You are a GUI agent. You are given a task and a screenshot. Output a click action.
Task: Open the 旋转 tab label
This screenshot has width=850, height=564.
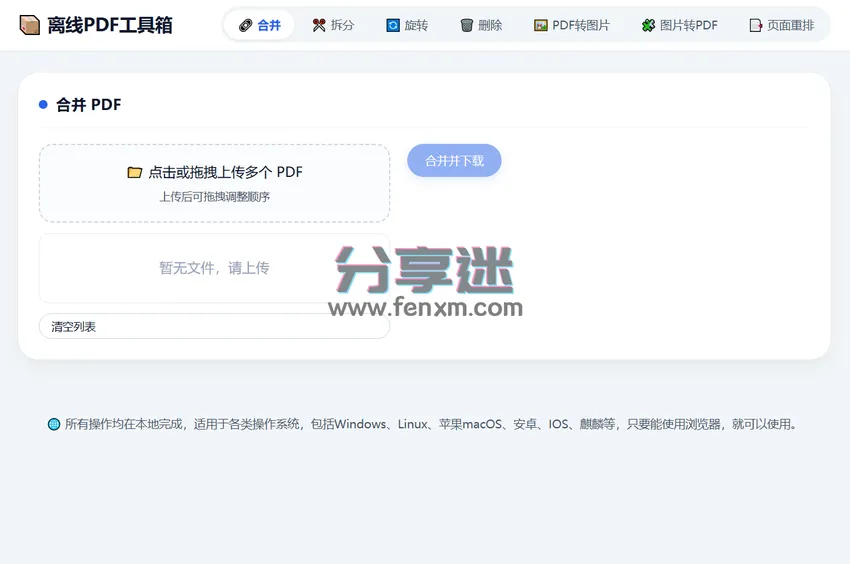(416, 25)
